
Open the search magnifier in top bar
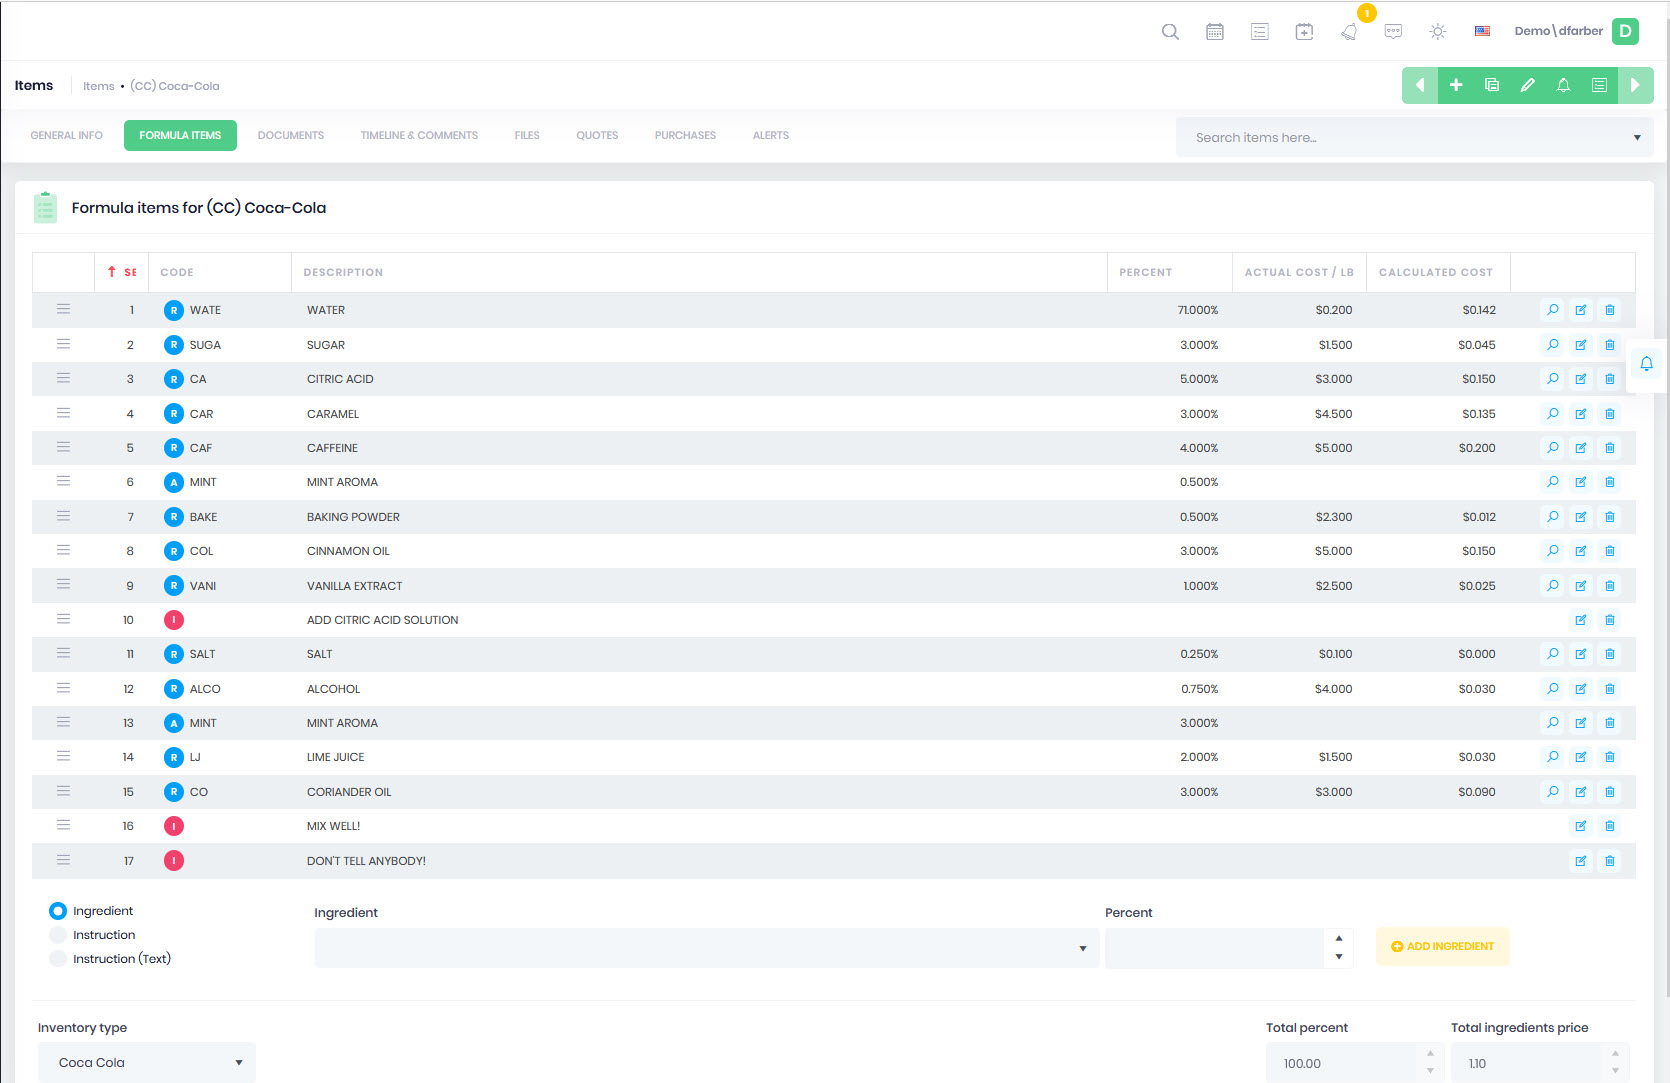pyautogui.click(x=1170, y=32)
